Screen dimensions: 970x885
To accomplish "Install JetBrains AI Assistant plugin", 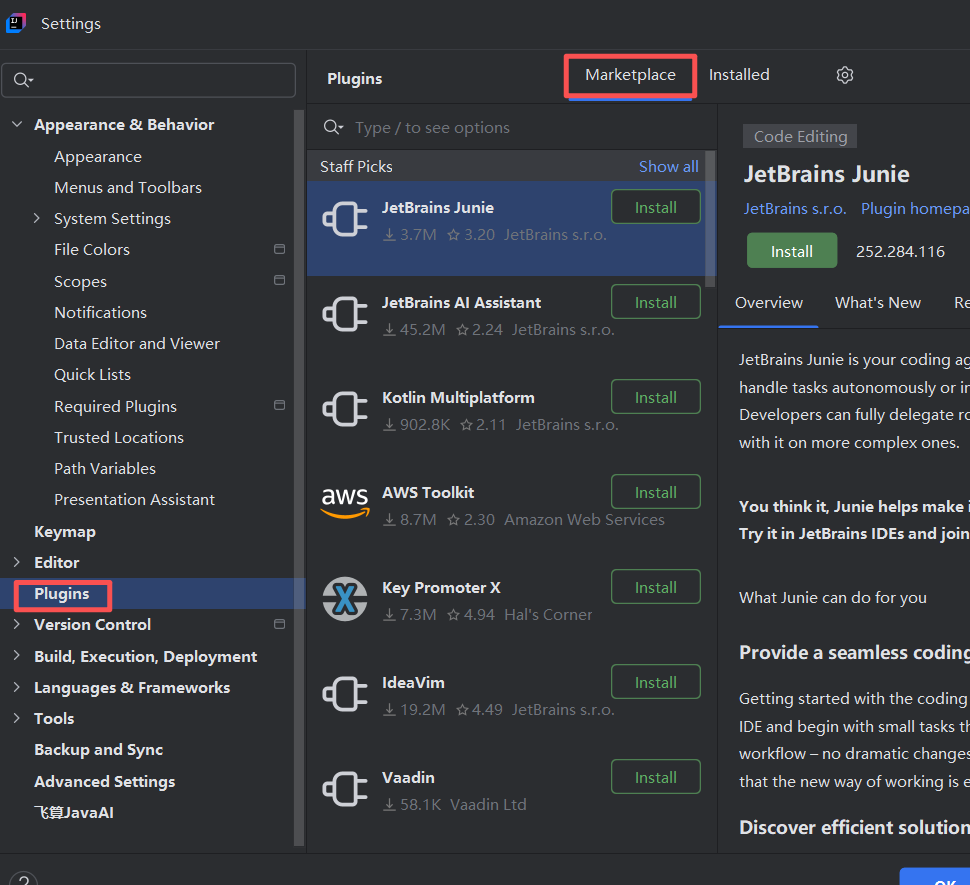I will click(x=656, y=302).
